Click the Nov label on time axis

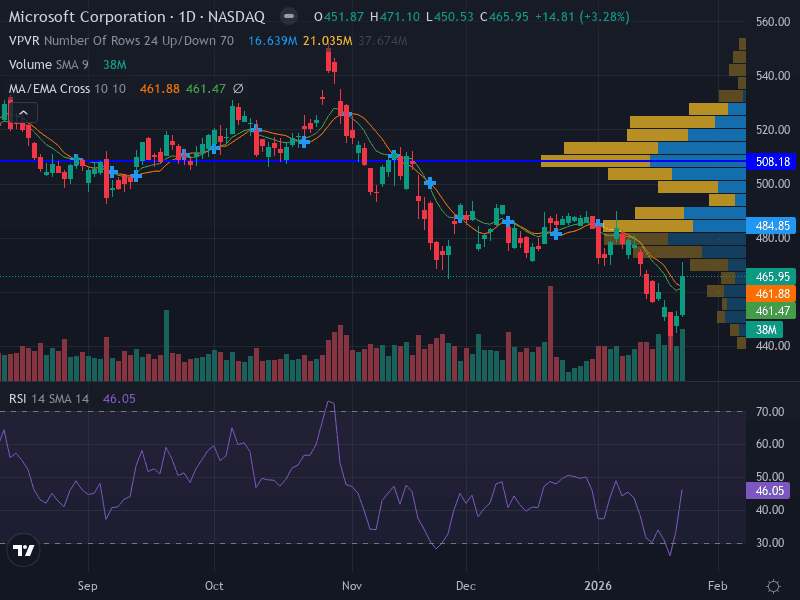click(352, 586)
